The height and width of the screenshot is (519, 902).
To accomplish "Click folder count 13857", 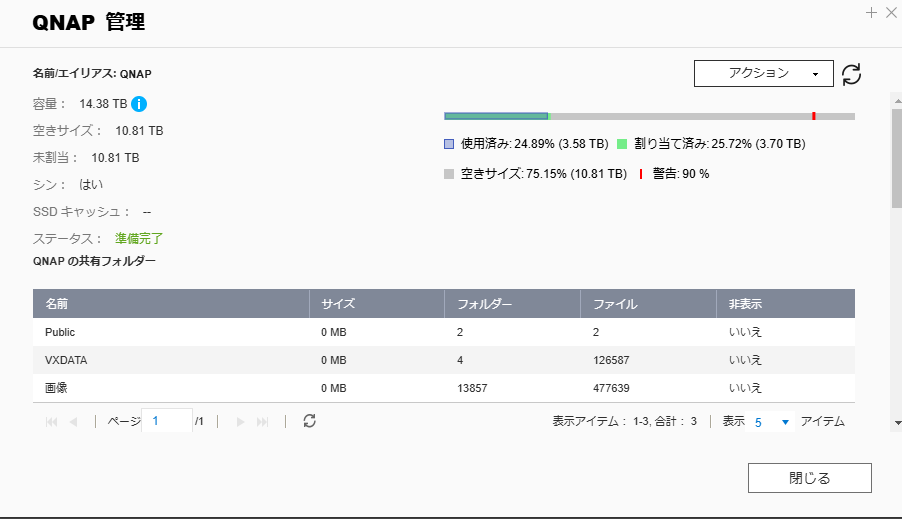I will tap(472, 388).
